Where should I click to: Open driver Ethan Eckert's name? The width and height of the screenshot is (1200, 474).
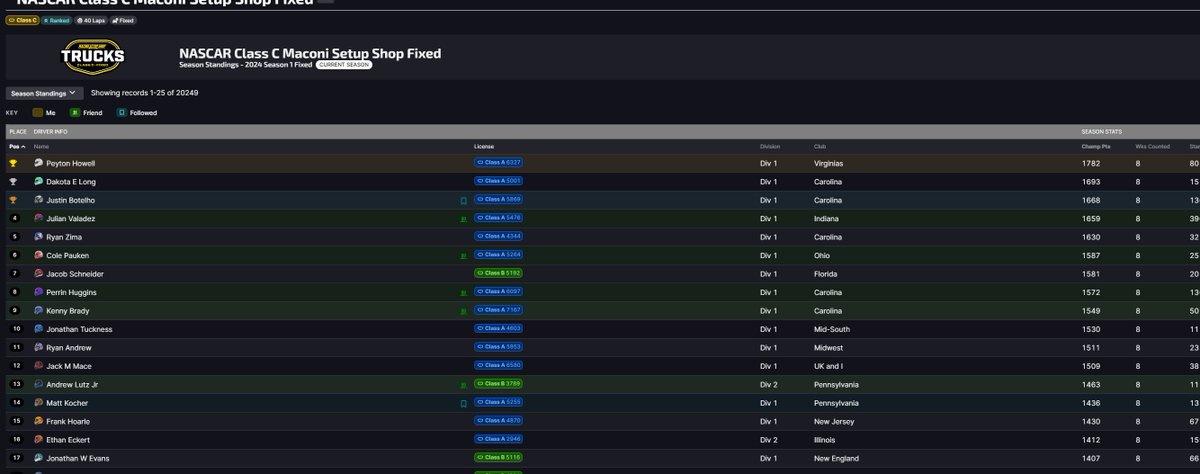tap(68, 440)
